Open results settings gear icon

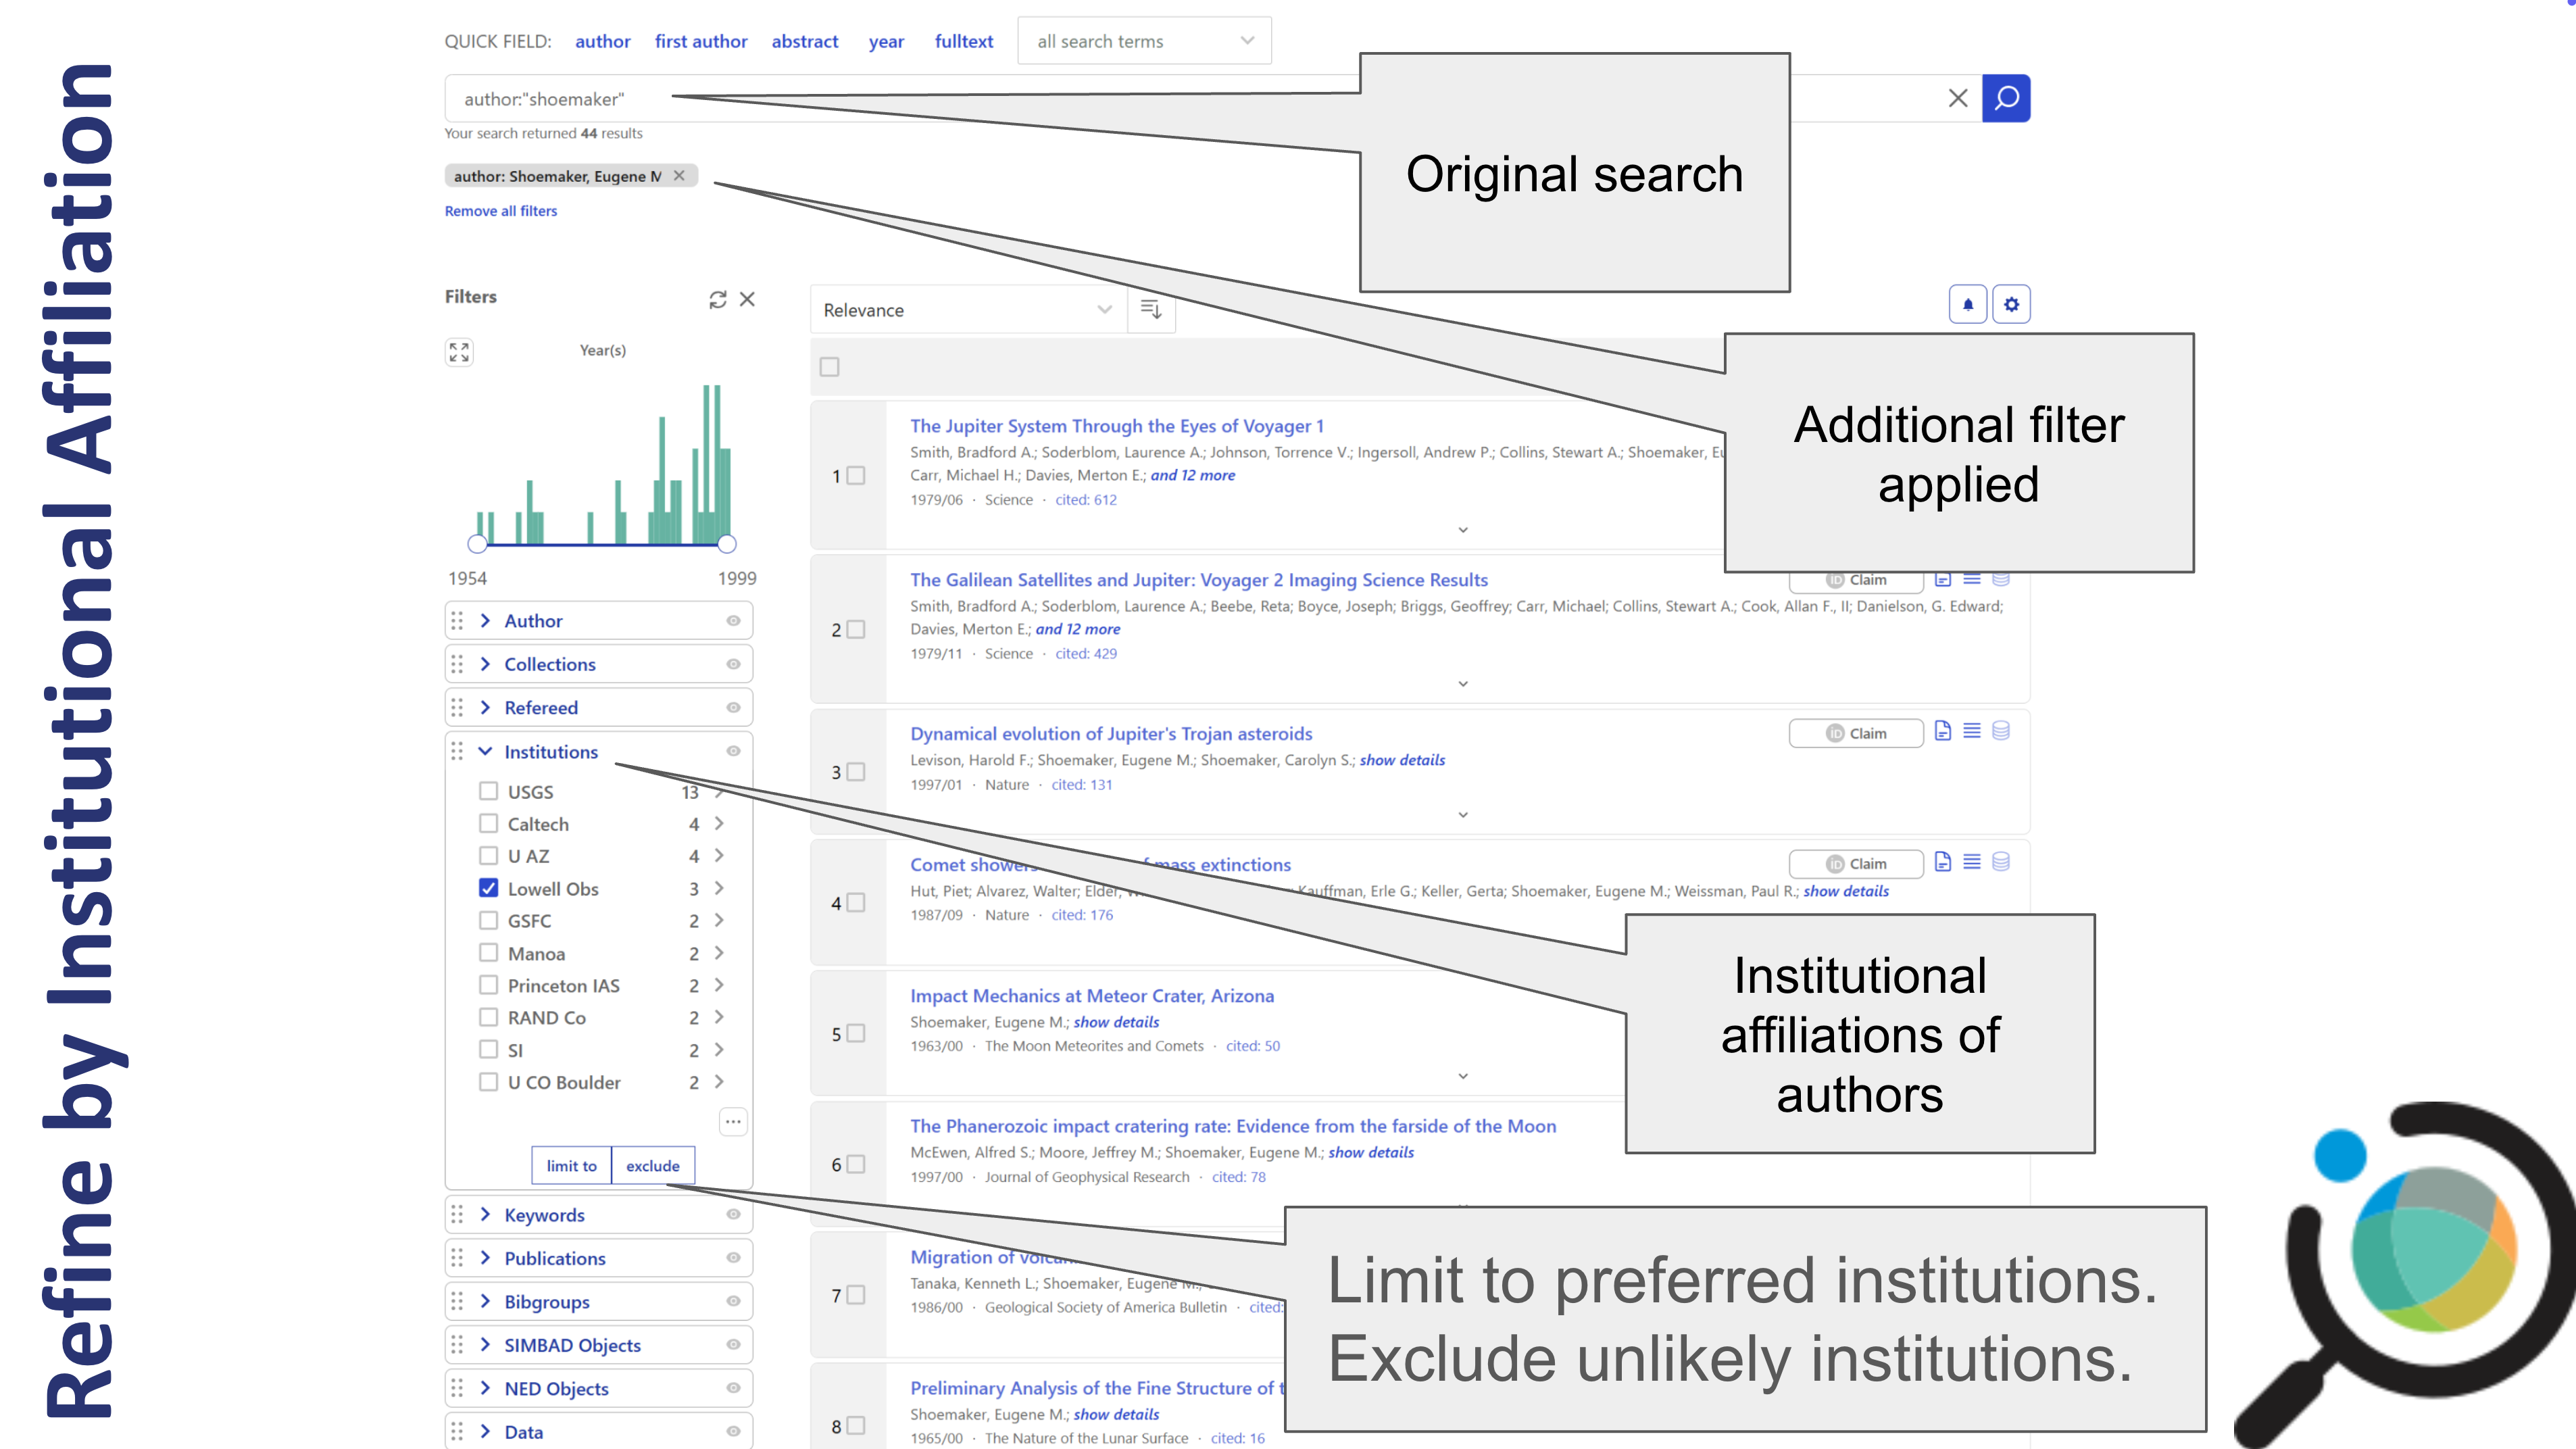click(2011, 304)
